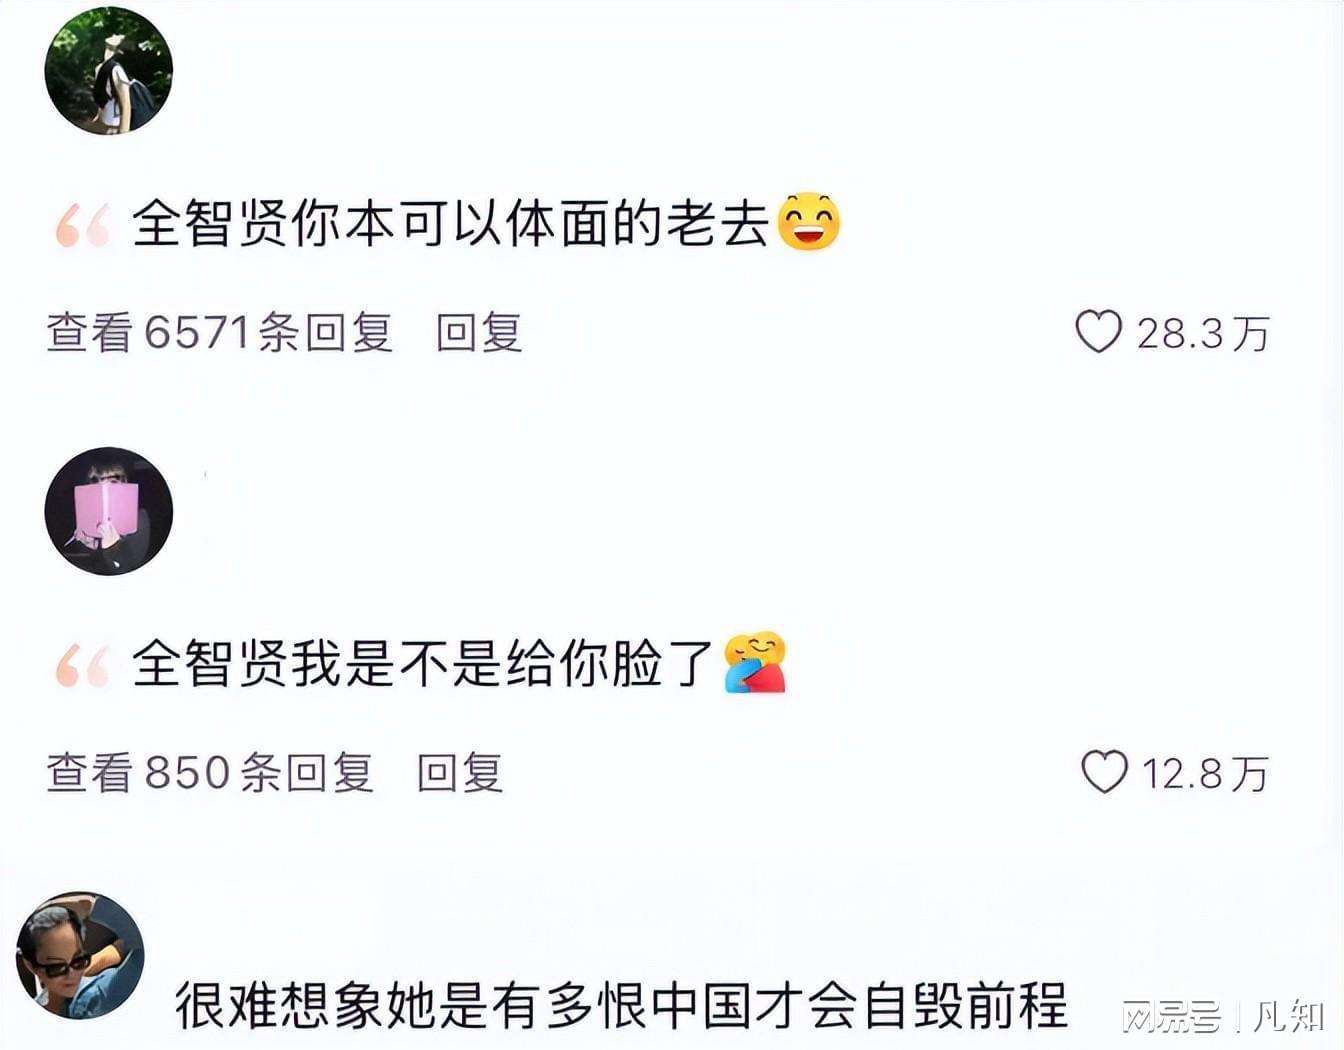
Task: Open the avatar holding a pink book
Action: (109, 511)
